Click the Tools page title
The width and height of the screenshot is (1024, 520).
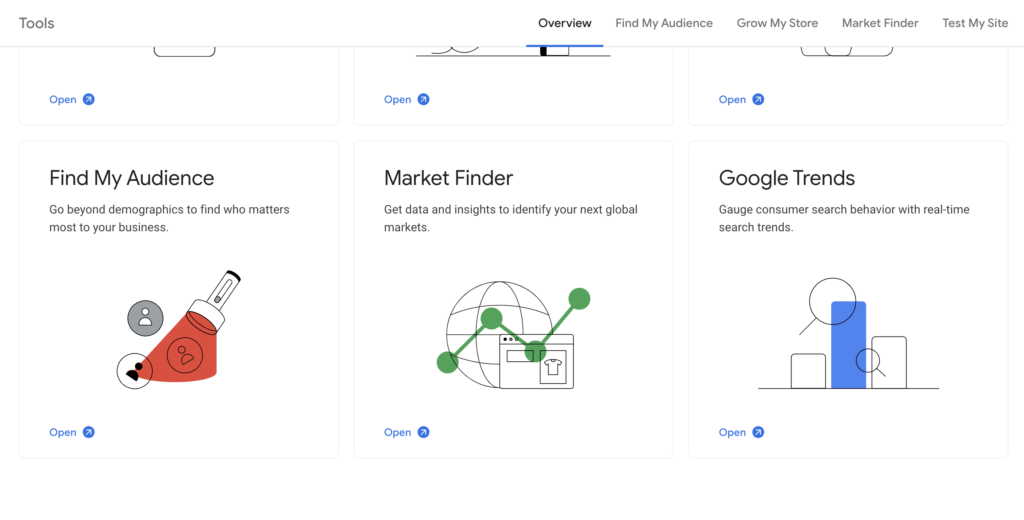37,23
